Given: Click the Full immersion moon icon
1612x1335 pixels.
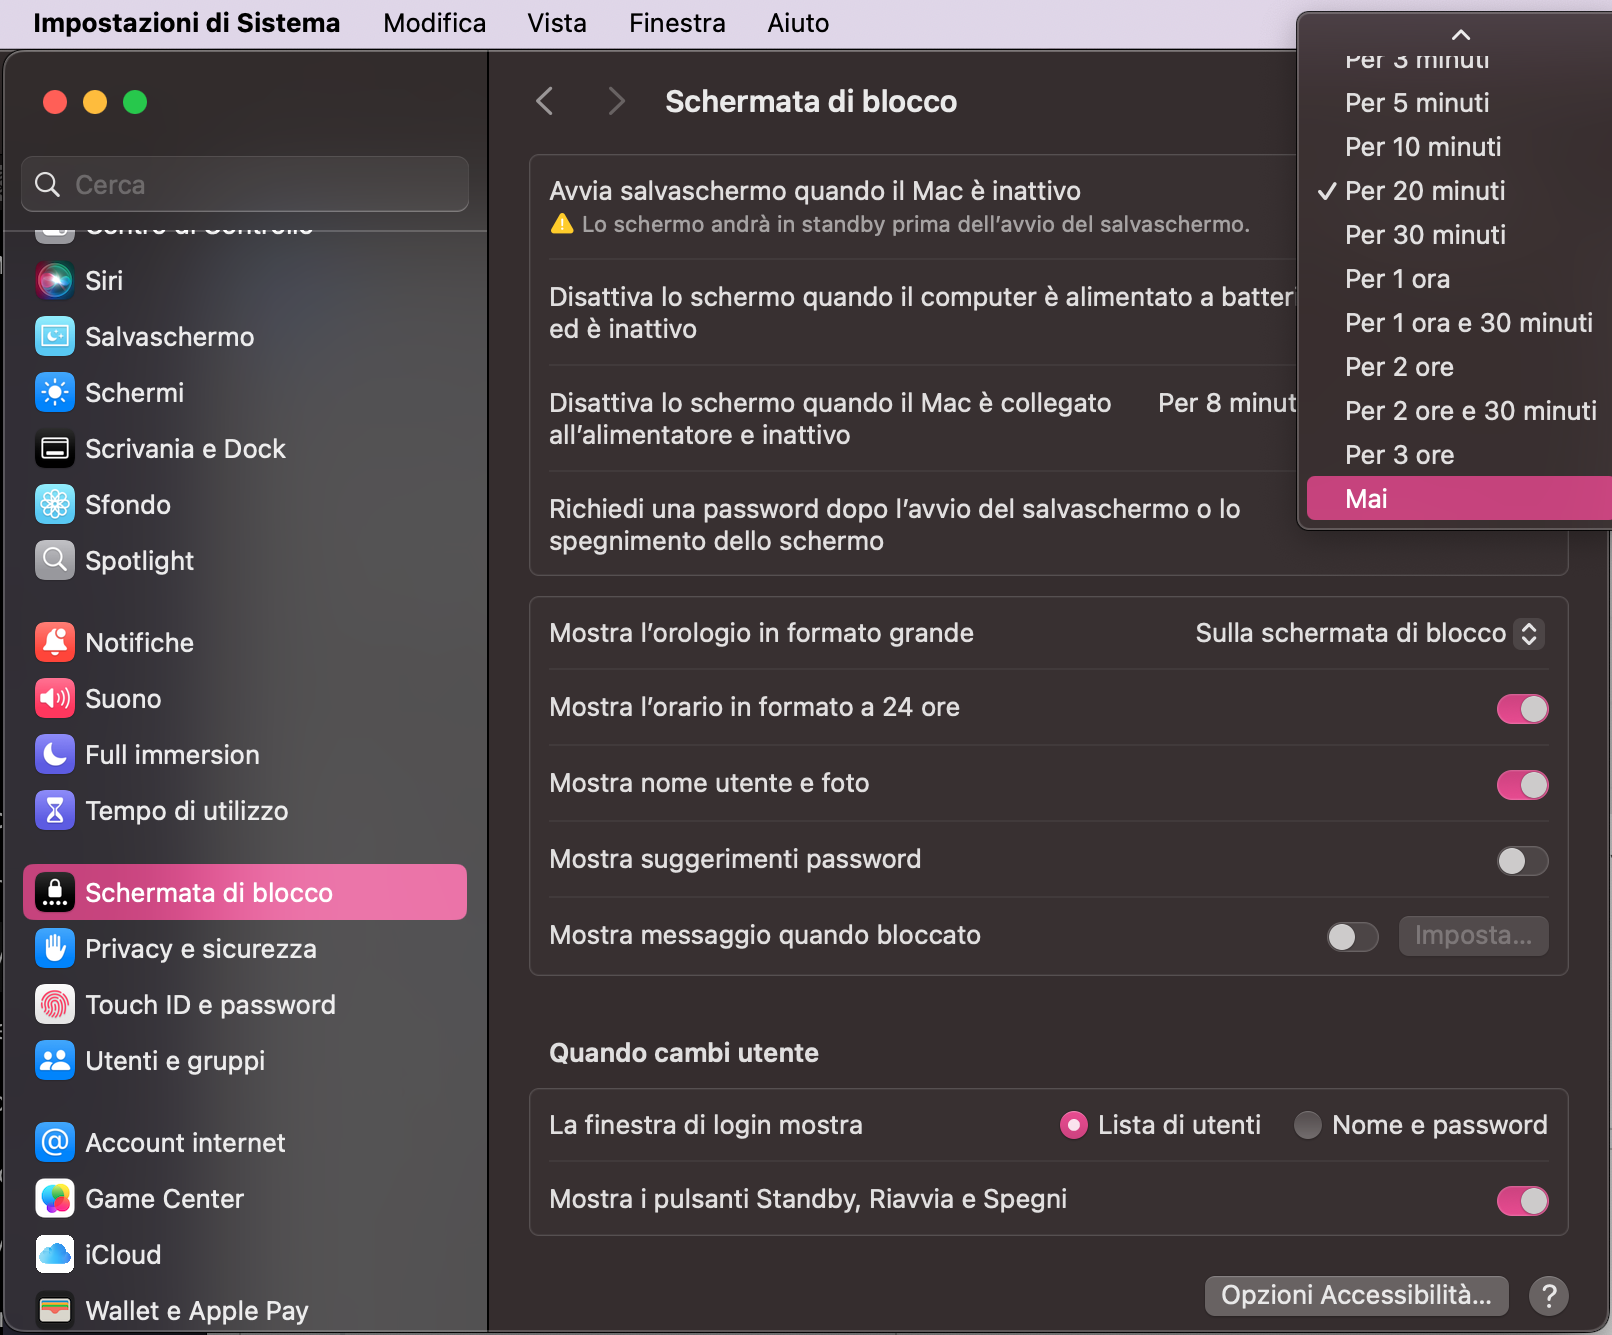Looking at the screenshot, I should click(55, 755).
